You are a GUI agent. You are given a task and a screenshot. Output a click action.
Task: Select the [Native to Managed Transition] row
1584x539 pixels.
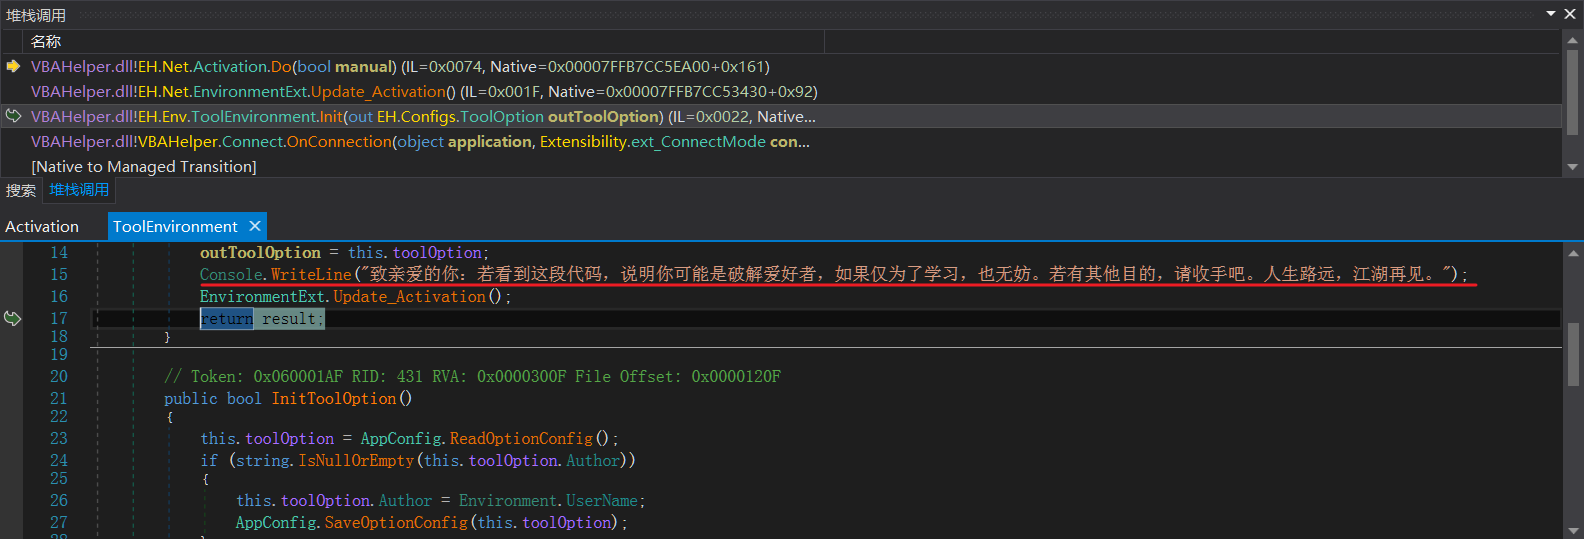pos(781,166)
